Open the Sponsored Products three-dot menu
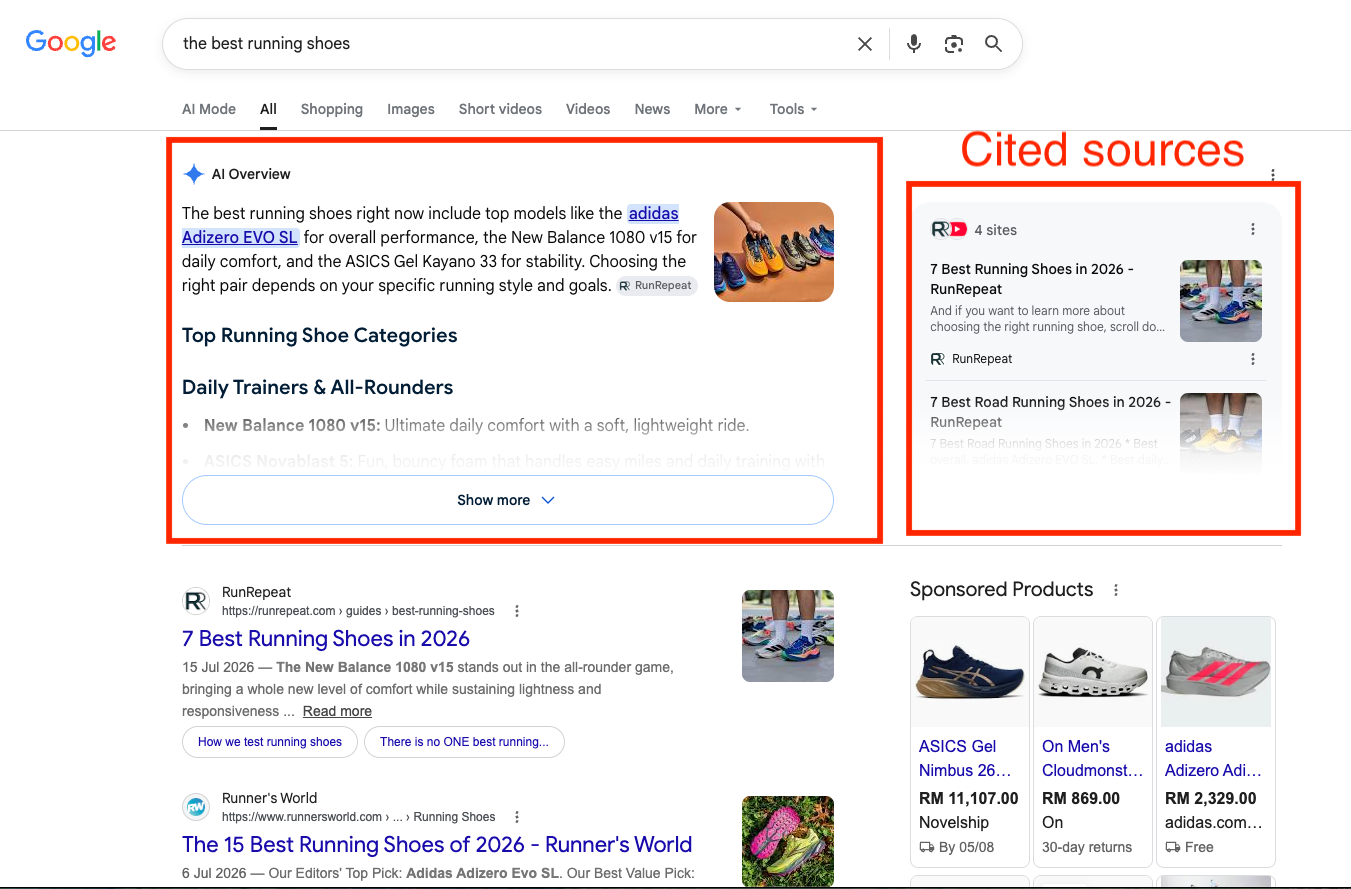The image size is (1351, 889). point(1116,590)
